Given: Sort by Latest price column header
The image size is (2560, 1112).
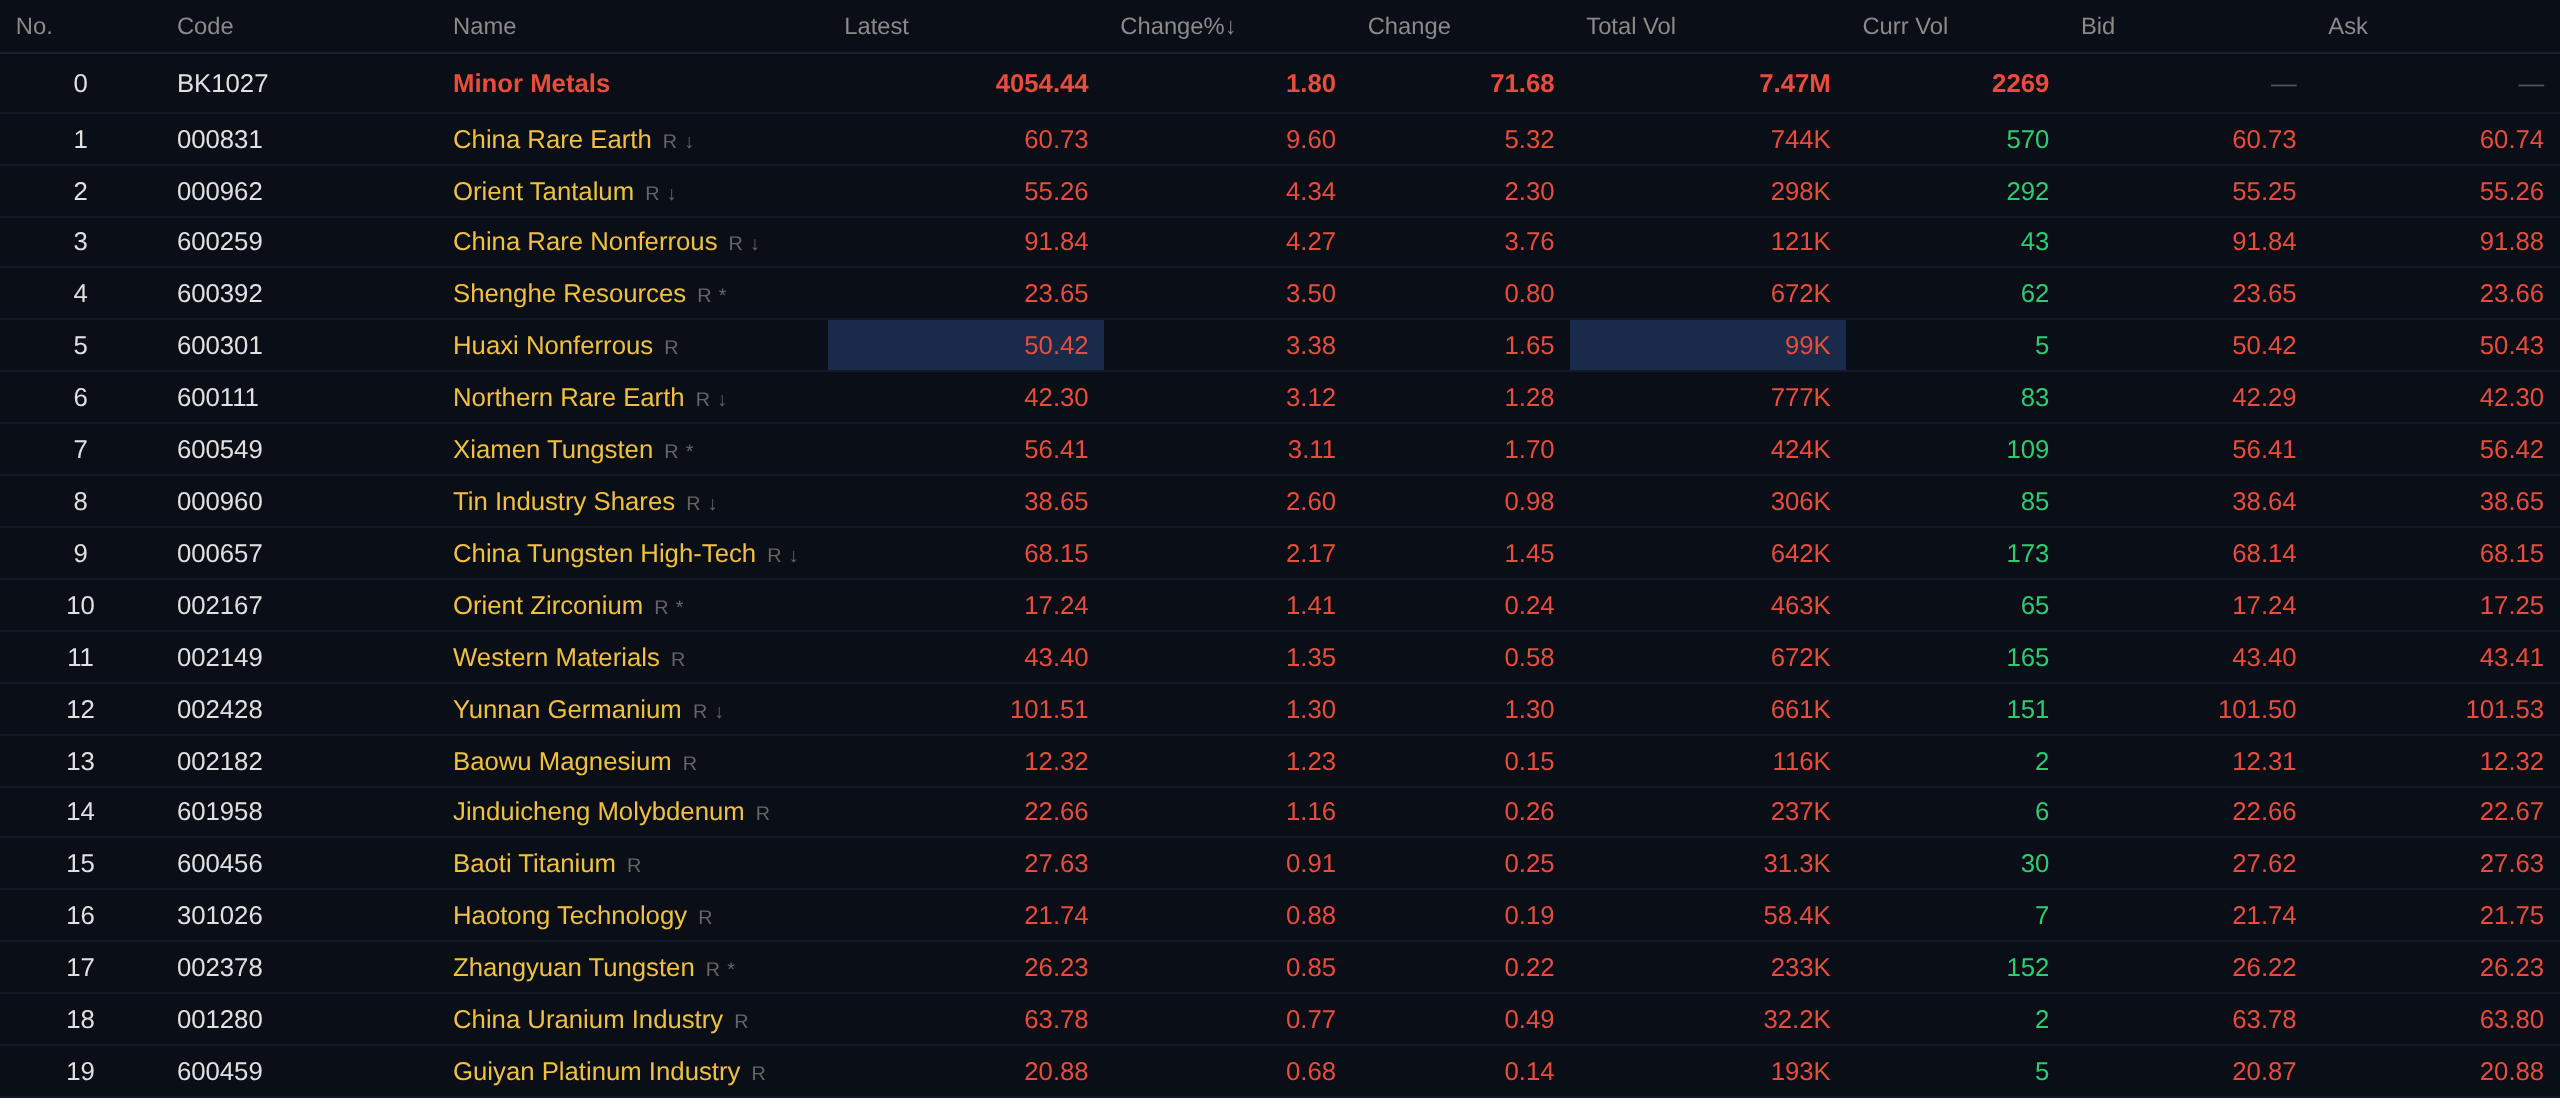Looking at the screenshot, I should coord(876,27).
